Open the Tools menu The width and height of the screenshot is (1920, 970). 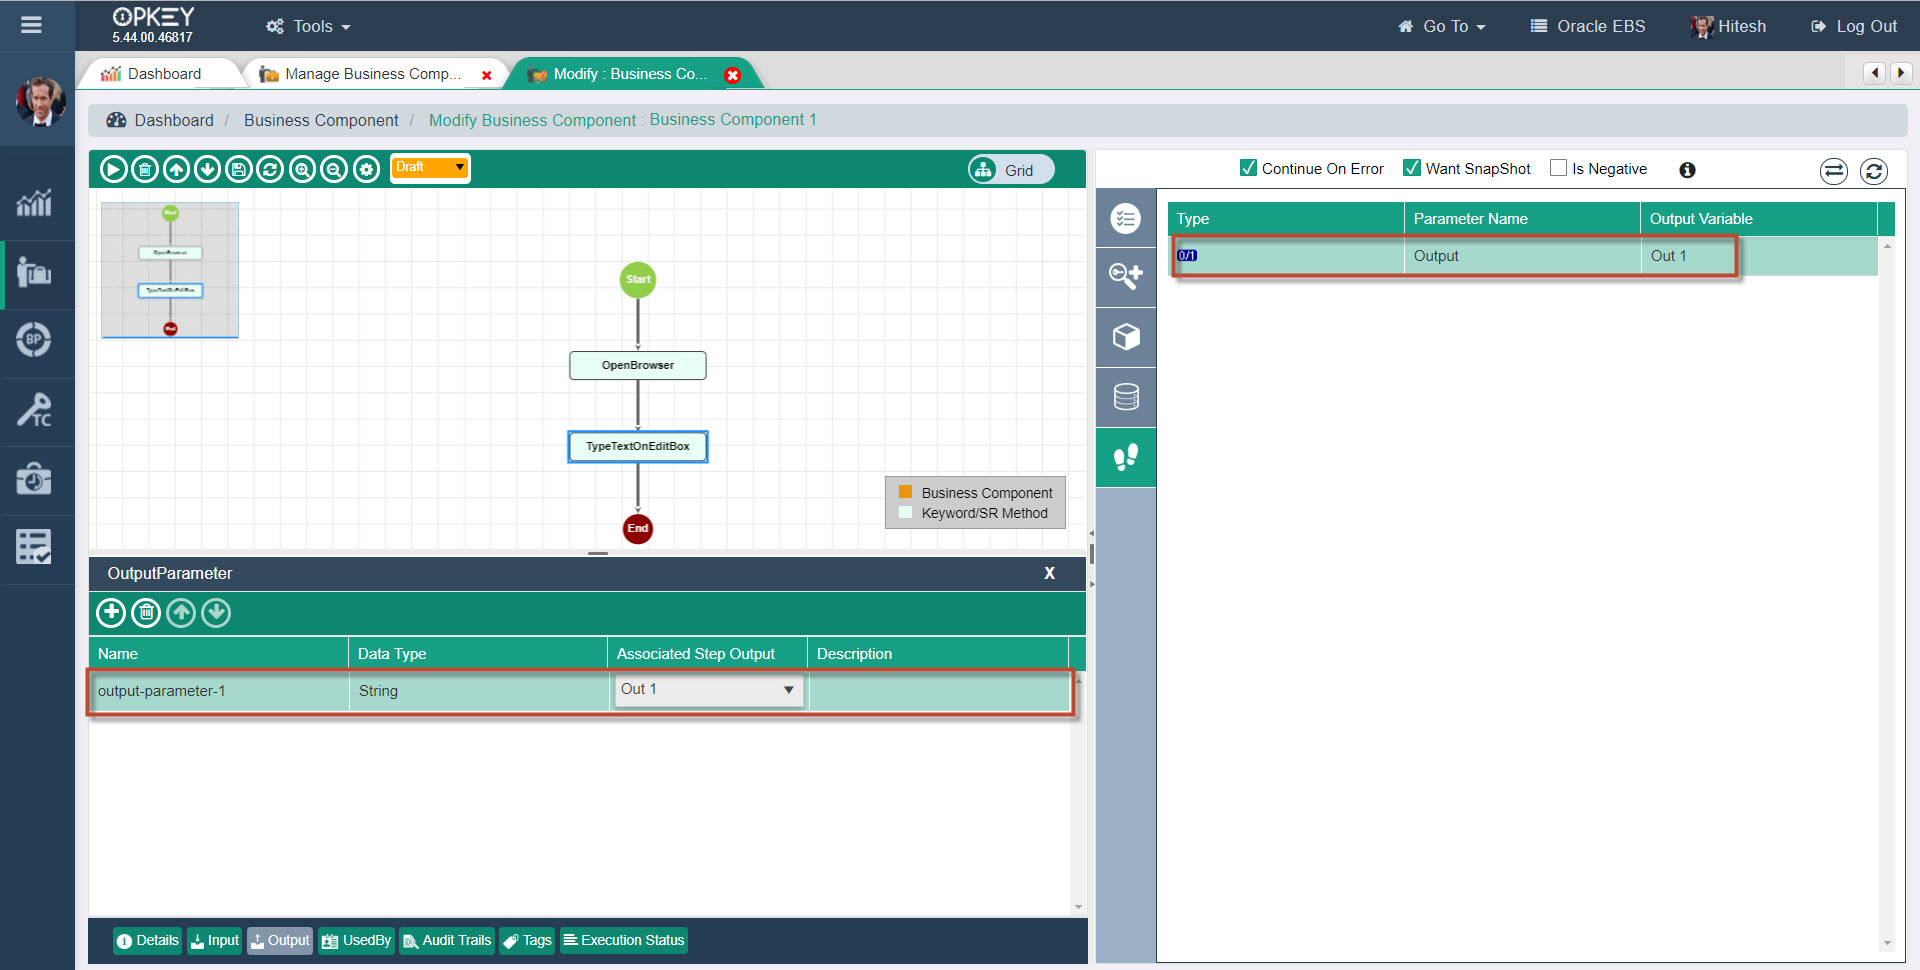pos(309,27)
